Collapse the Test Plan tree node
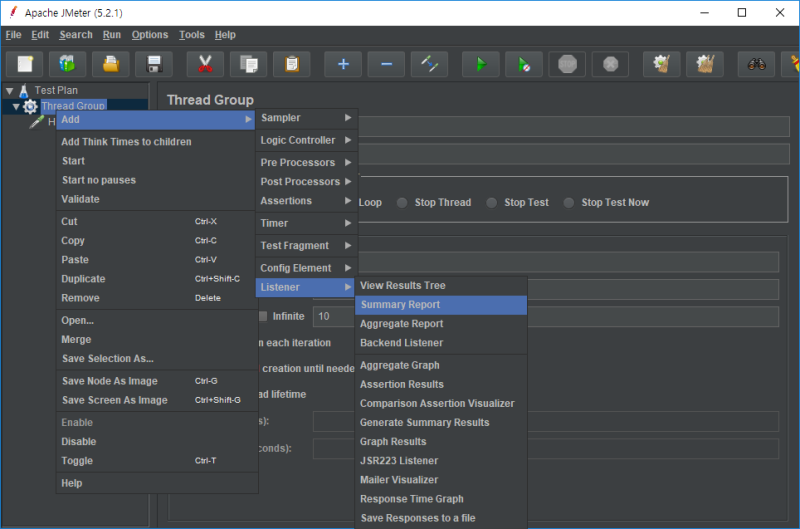Viewport: 800px width, 529px height. pyautogui.click(x=9, y=91)
